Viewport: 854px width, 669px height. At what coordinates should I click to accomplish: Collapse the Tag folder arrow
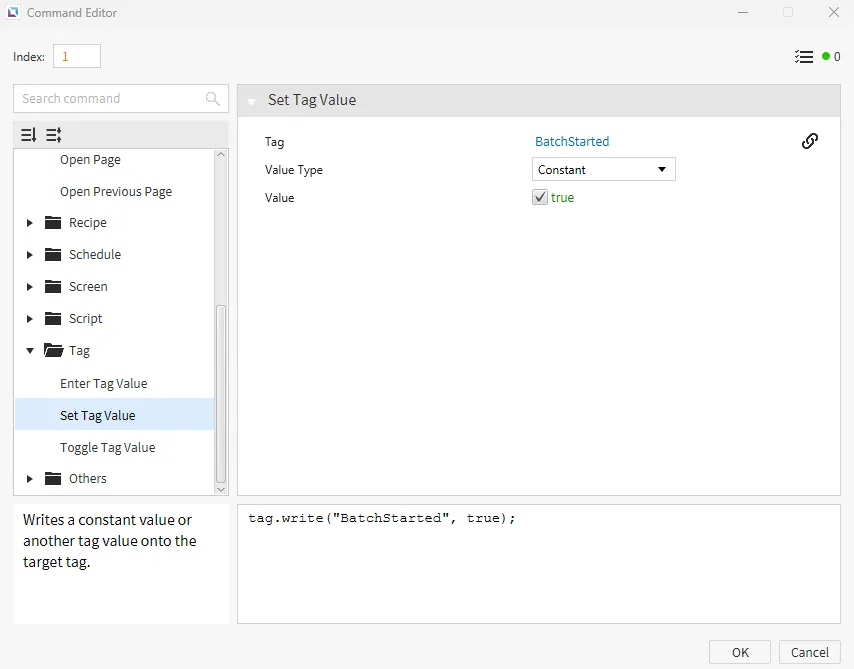point(30,351)
